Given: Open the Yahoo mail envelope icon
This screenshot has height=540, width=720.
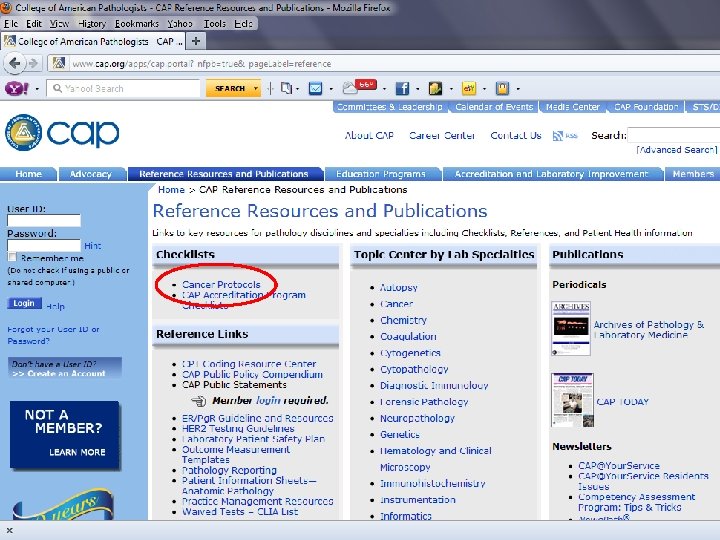Looking at the screenshot, I should click(x=315, y=88).
